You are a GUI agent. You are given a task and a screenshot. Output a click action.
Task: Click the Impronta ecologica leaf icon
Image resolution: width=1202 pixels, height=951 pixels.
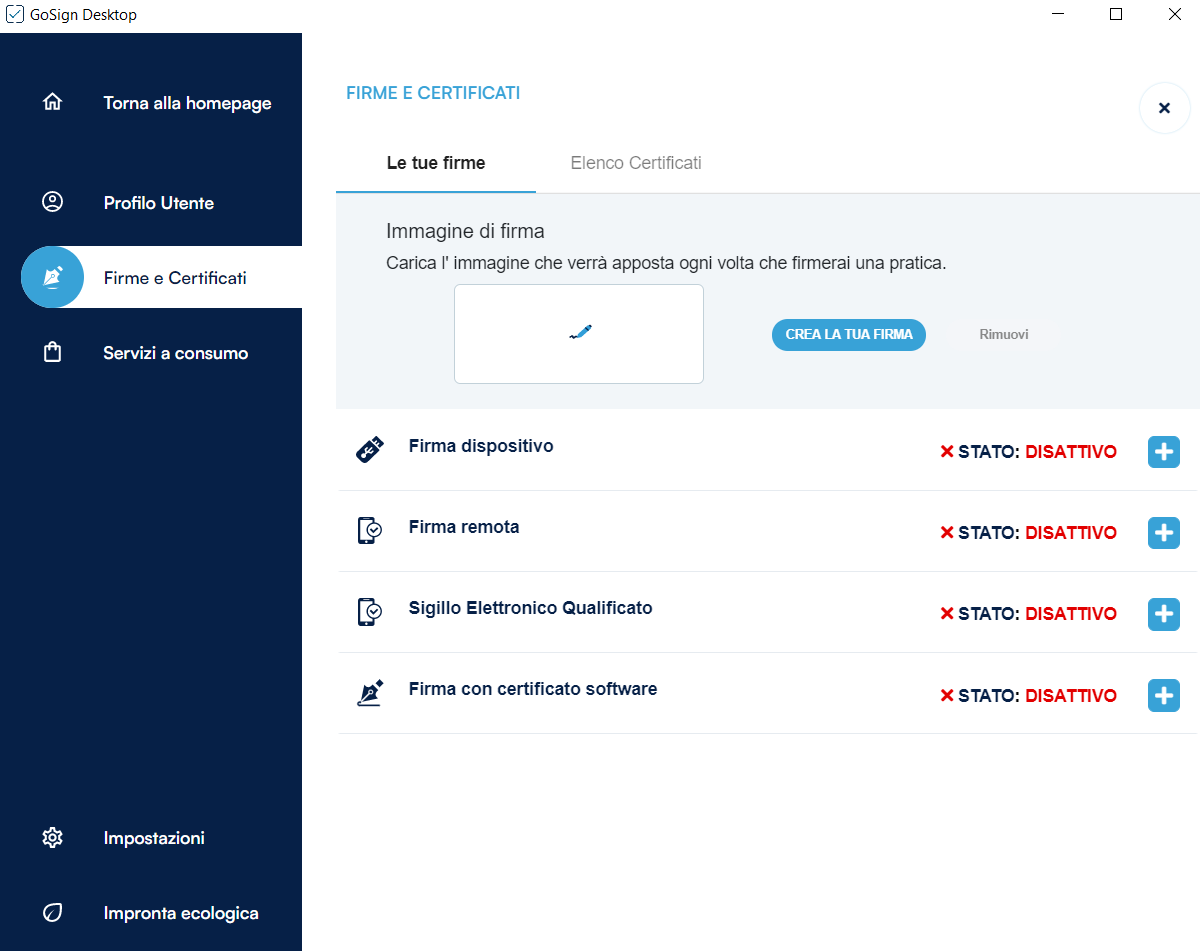pyautogui.click(x=52, y=912)
